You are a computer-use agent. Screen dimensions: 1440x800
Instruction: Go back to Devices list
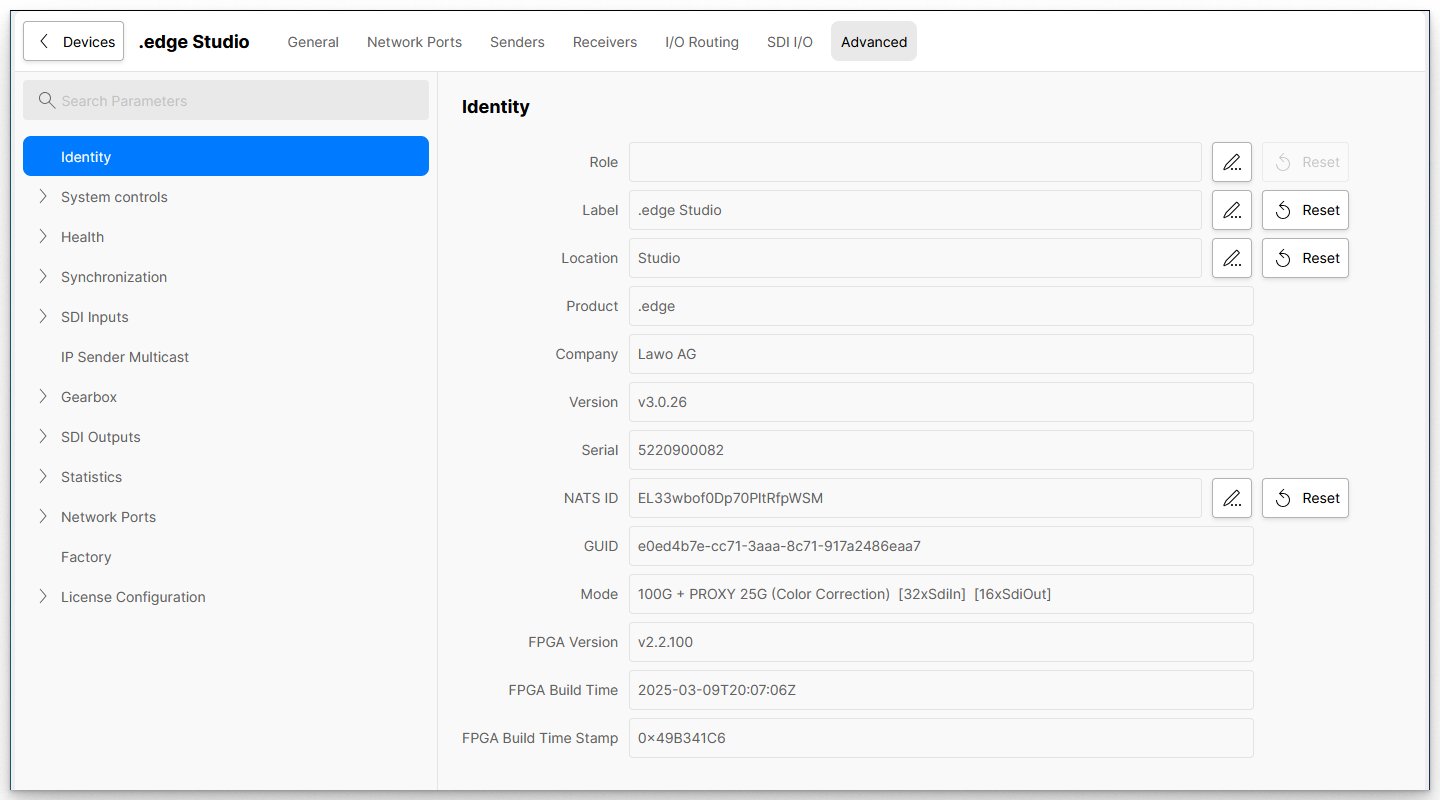tap(74, 42)
